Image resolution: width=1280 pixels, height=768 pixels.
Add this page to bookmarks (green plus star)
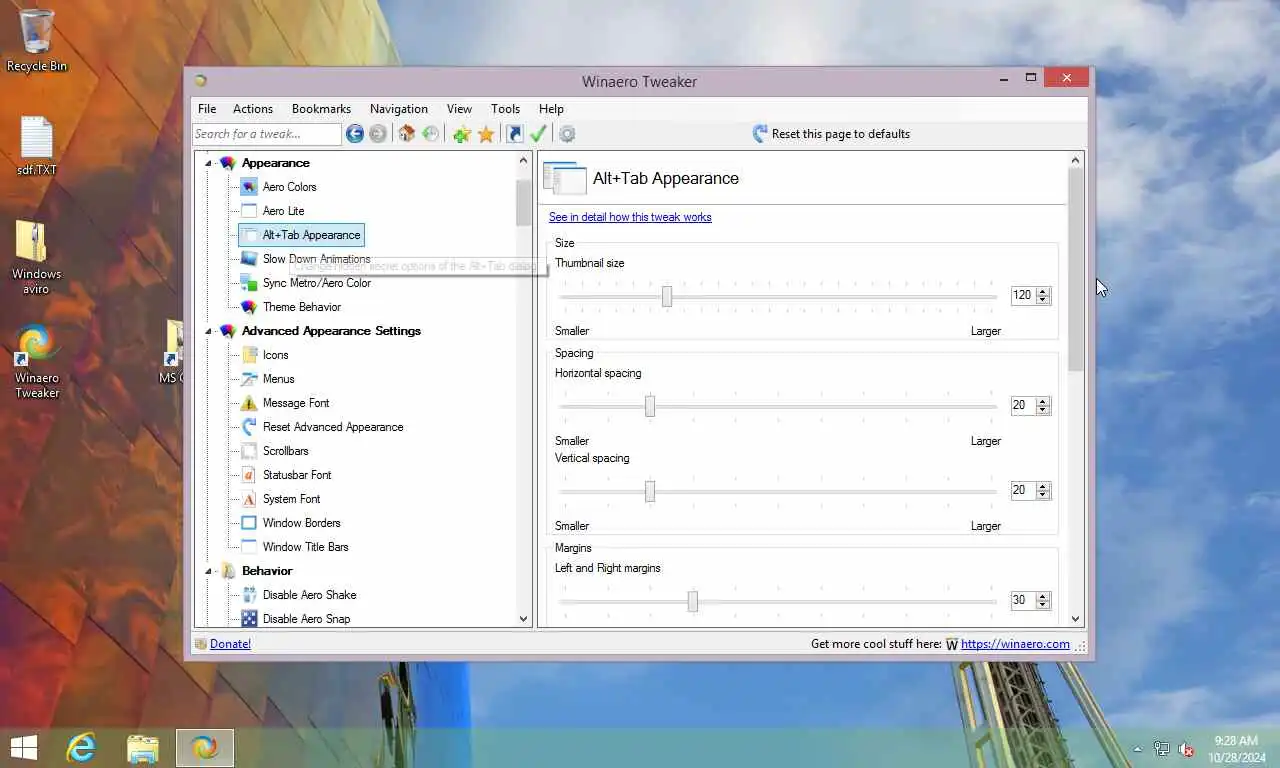[461, 134]
